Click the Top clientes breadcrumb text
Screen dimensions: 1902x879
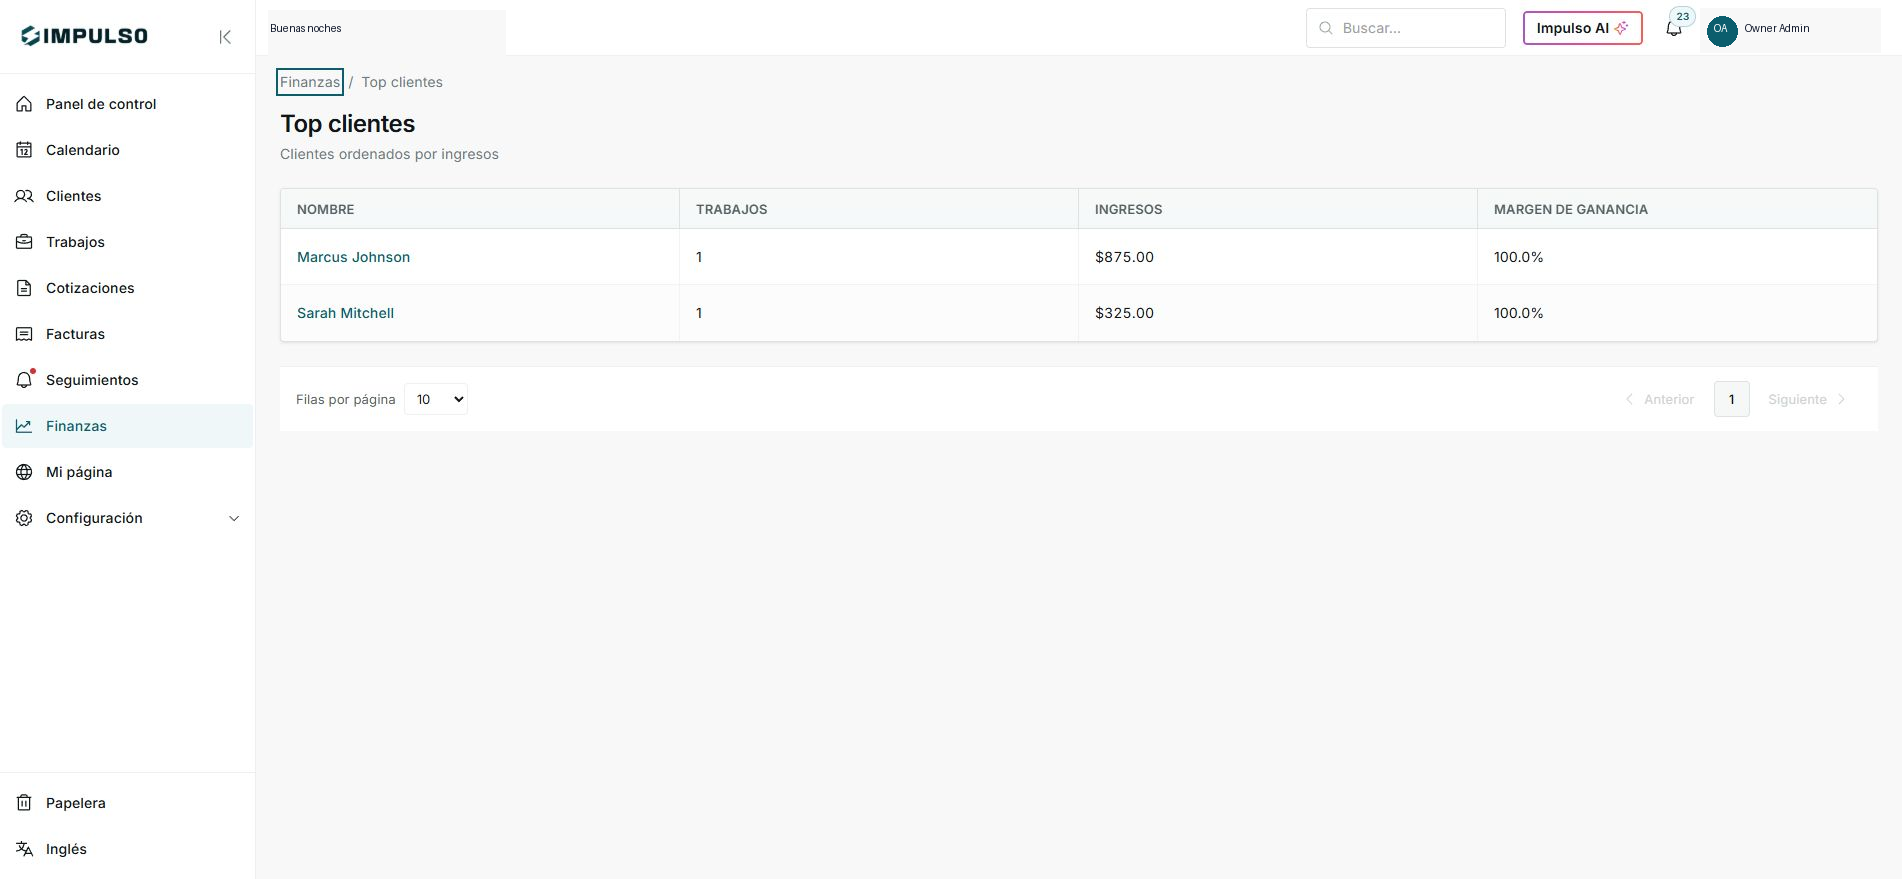(x=402, y=82)
